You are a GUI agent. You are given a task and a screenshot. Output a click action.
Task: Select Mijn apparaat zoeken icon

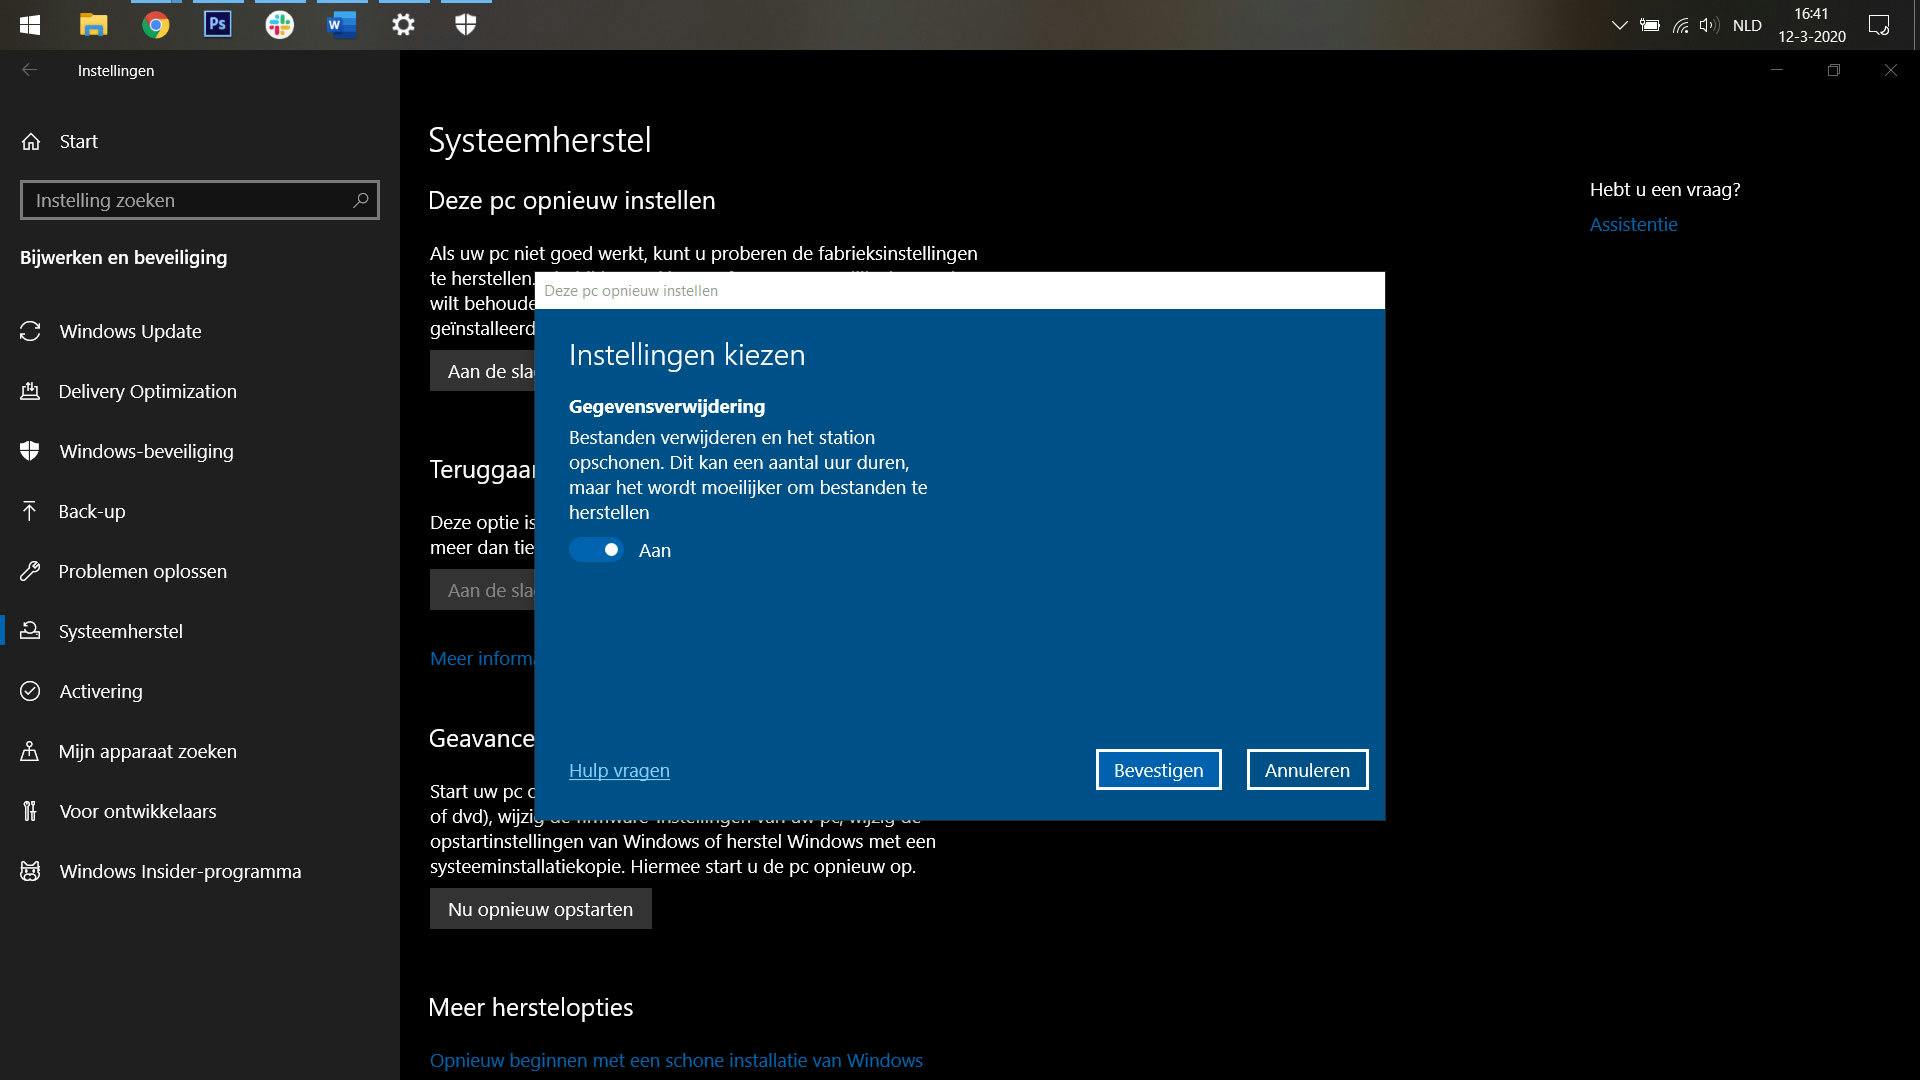tap(30, 751)
